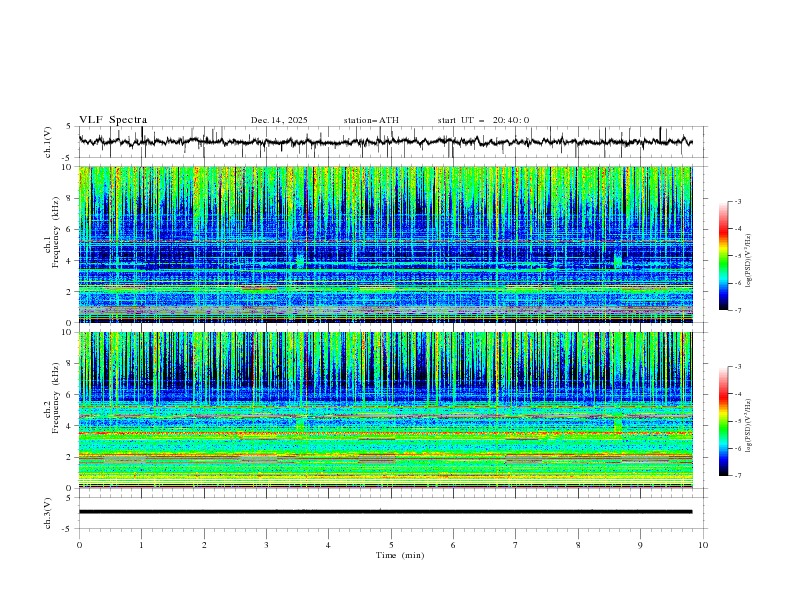Click the ch.1(V) axis label
Viewport: 792px width, 612px height.
[48, 142]
